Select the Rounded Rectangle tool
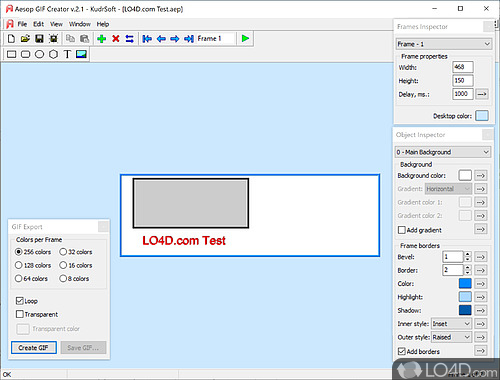 pyautogui.click(x=26, y=54)
